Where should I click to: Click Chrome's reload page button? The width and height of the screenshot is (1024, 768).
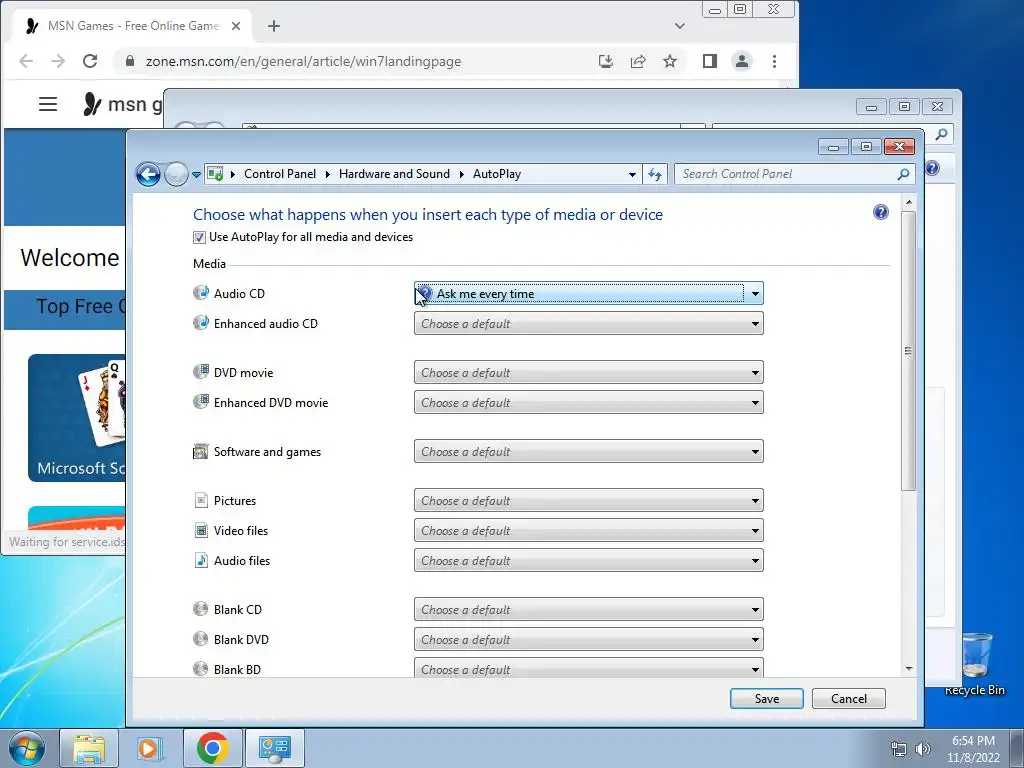[x=90, y=61]
